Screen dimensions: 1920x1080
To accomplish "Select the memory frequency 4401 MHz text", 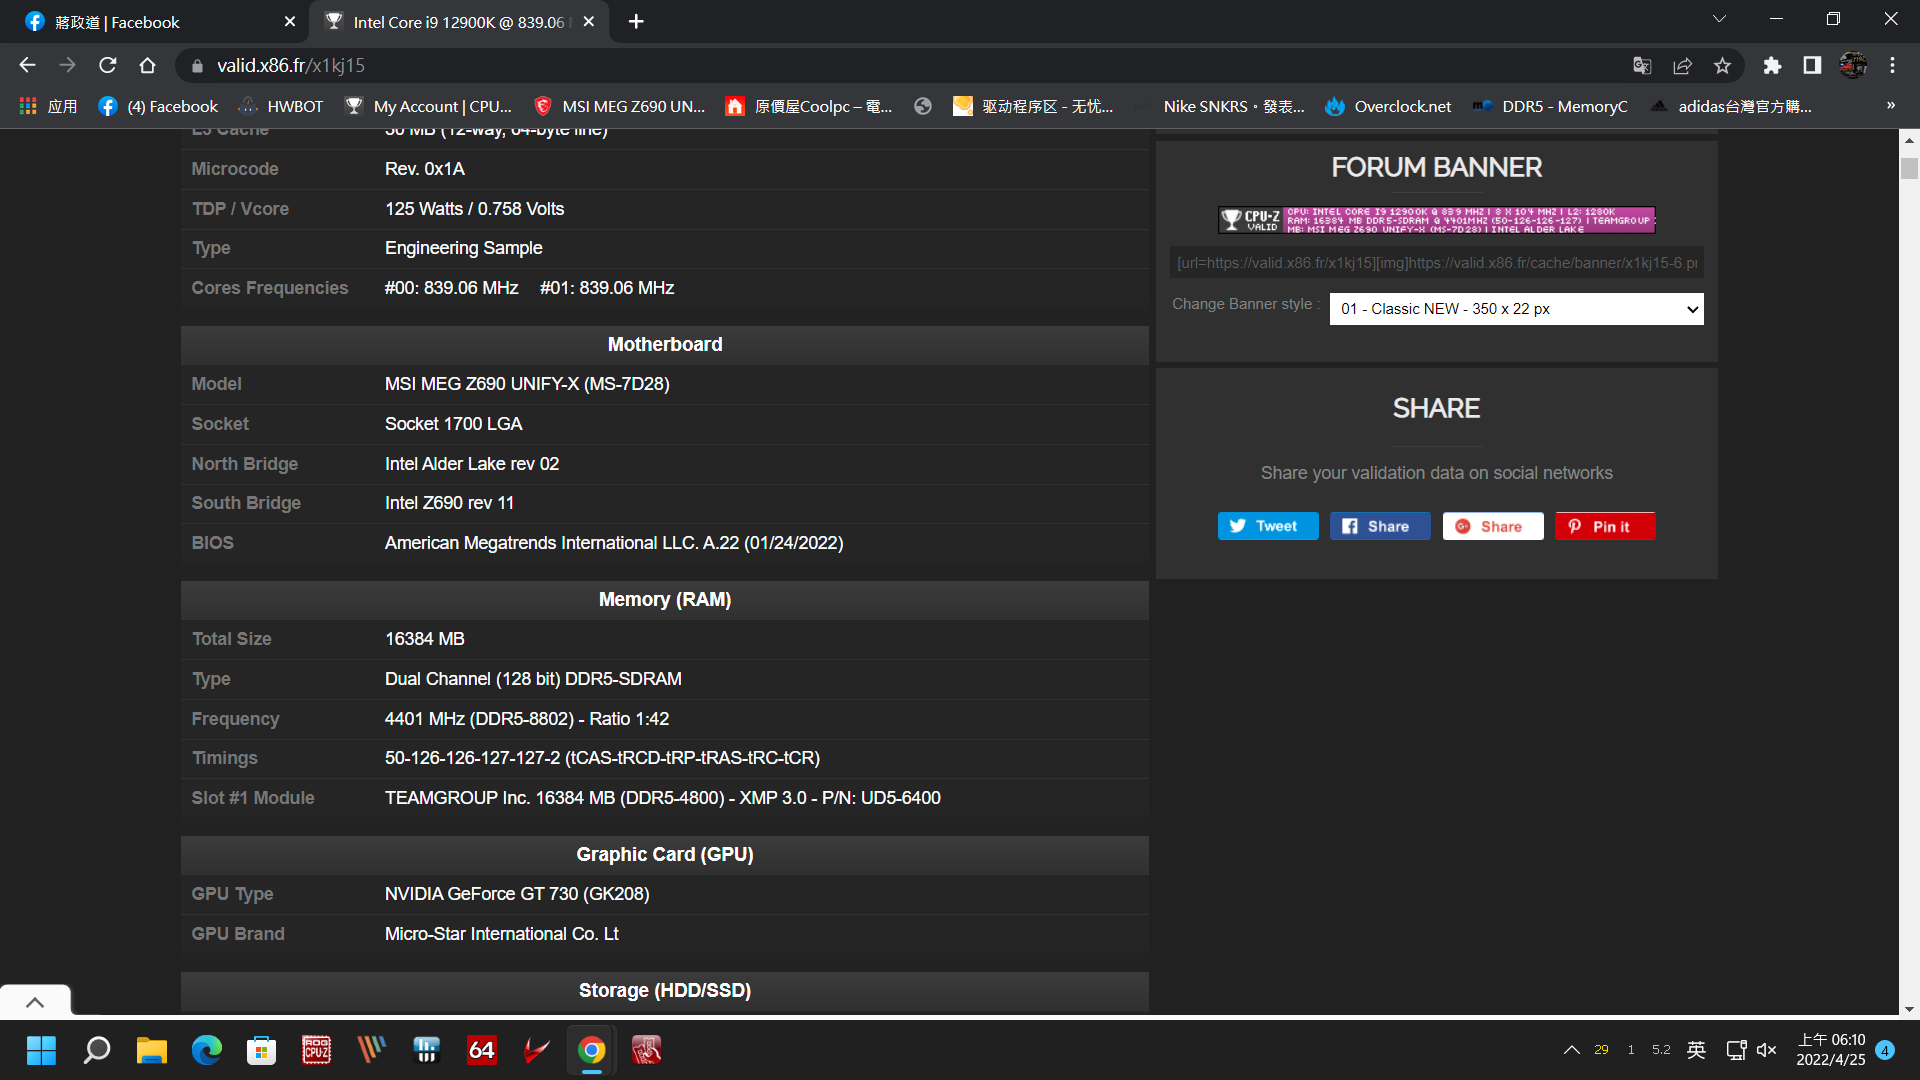I will pyautogui.click(x=527, y=719).
